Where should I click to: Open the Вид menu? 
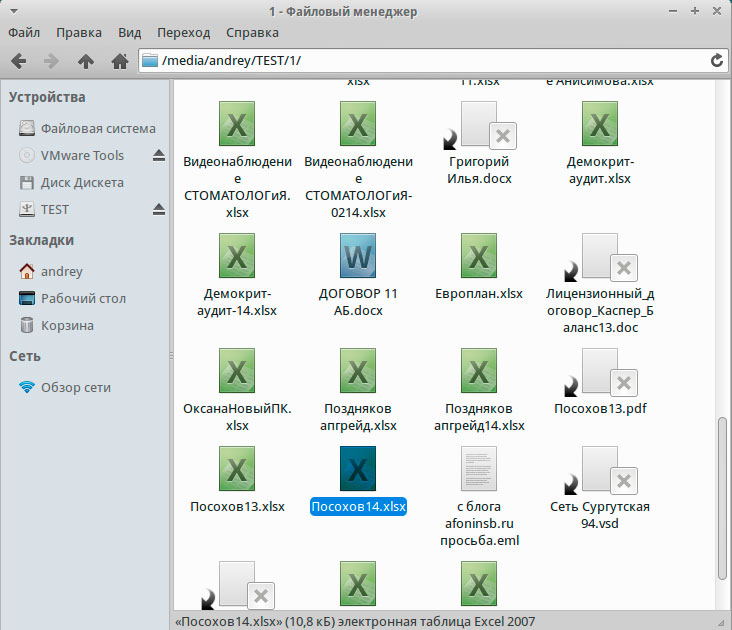tap(129, 32)
